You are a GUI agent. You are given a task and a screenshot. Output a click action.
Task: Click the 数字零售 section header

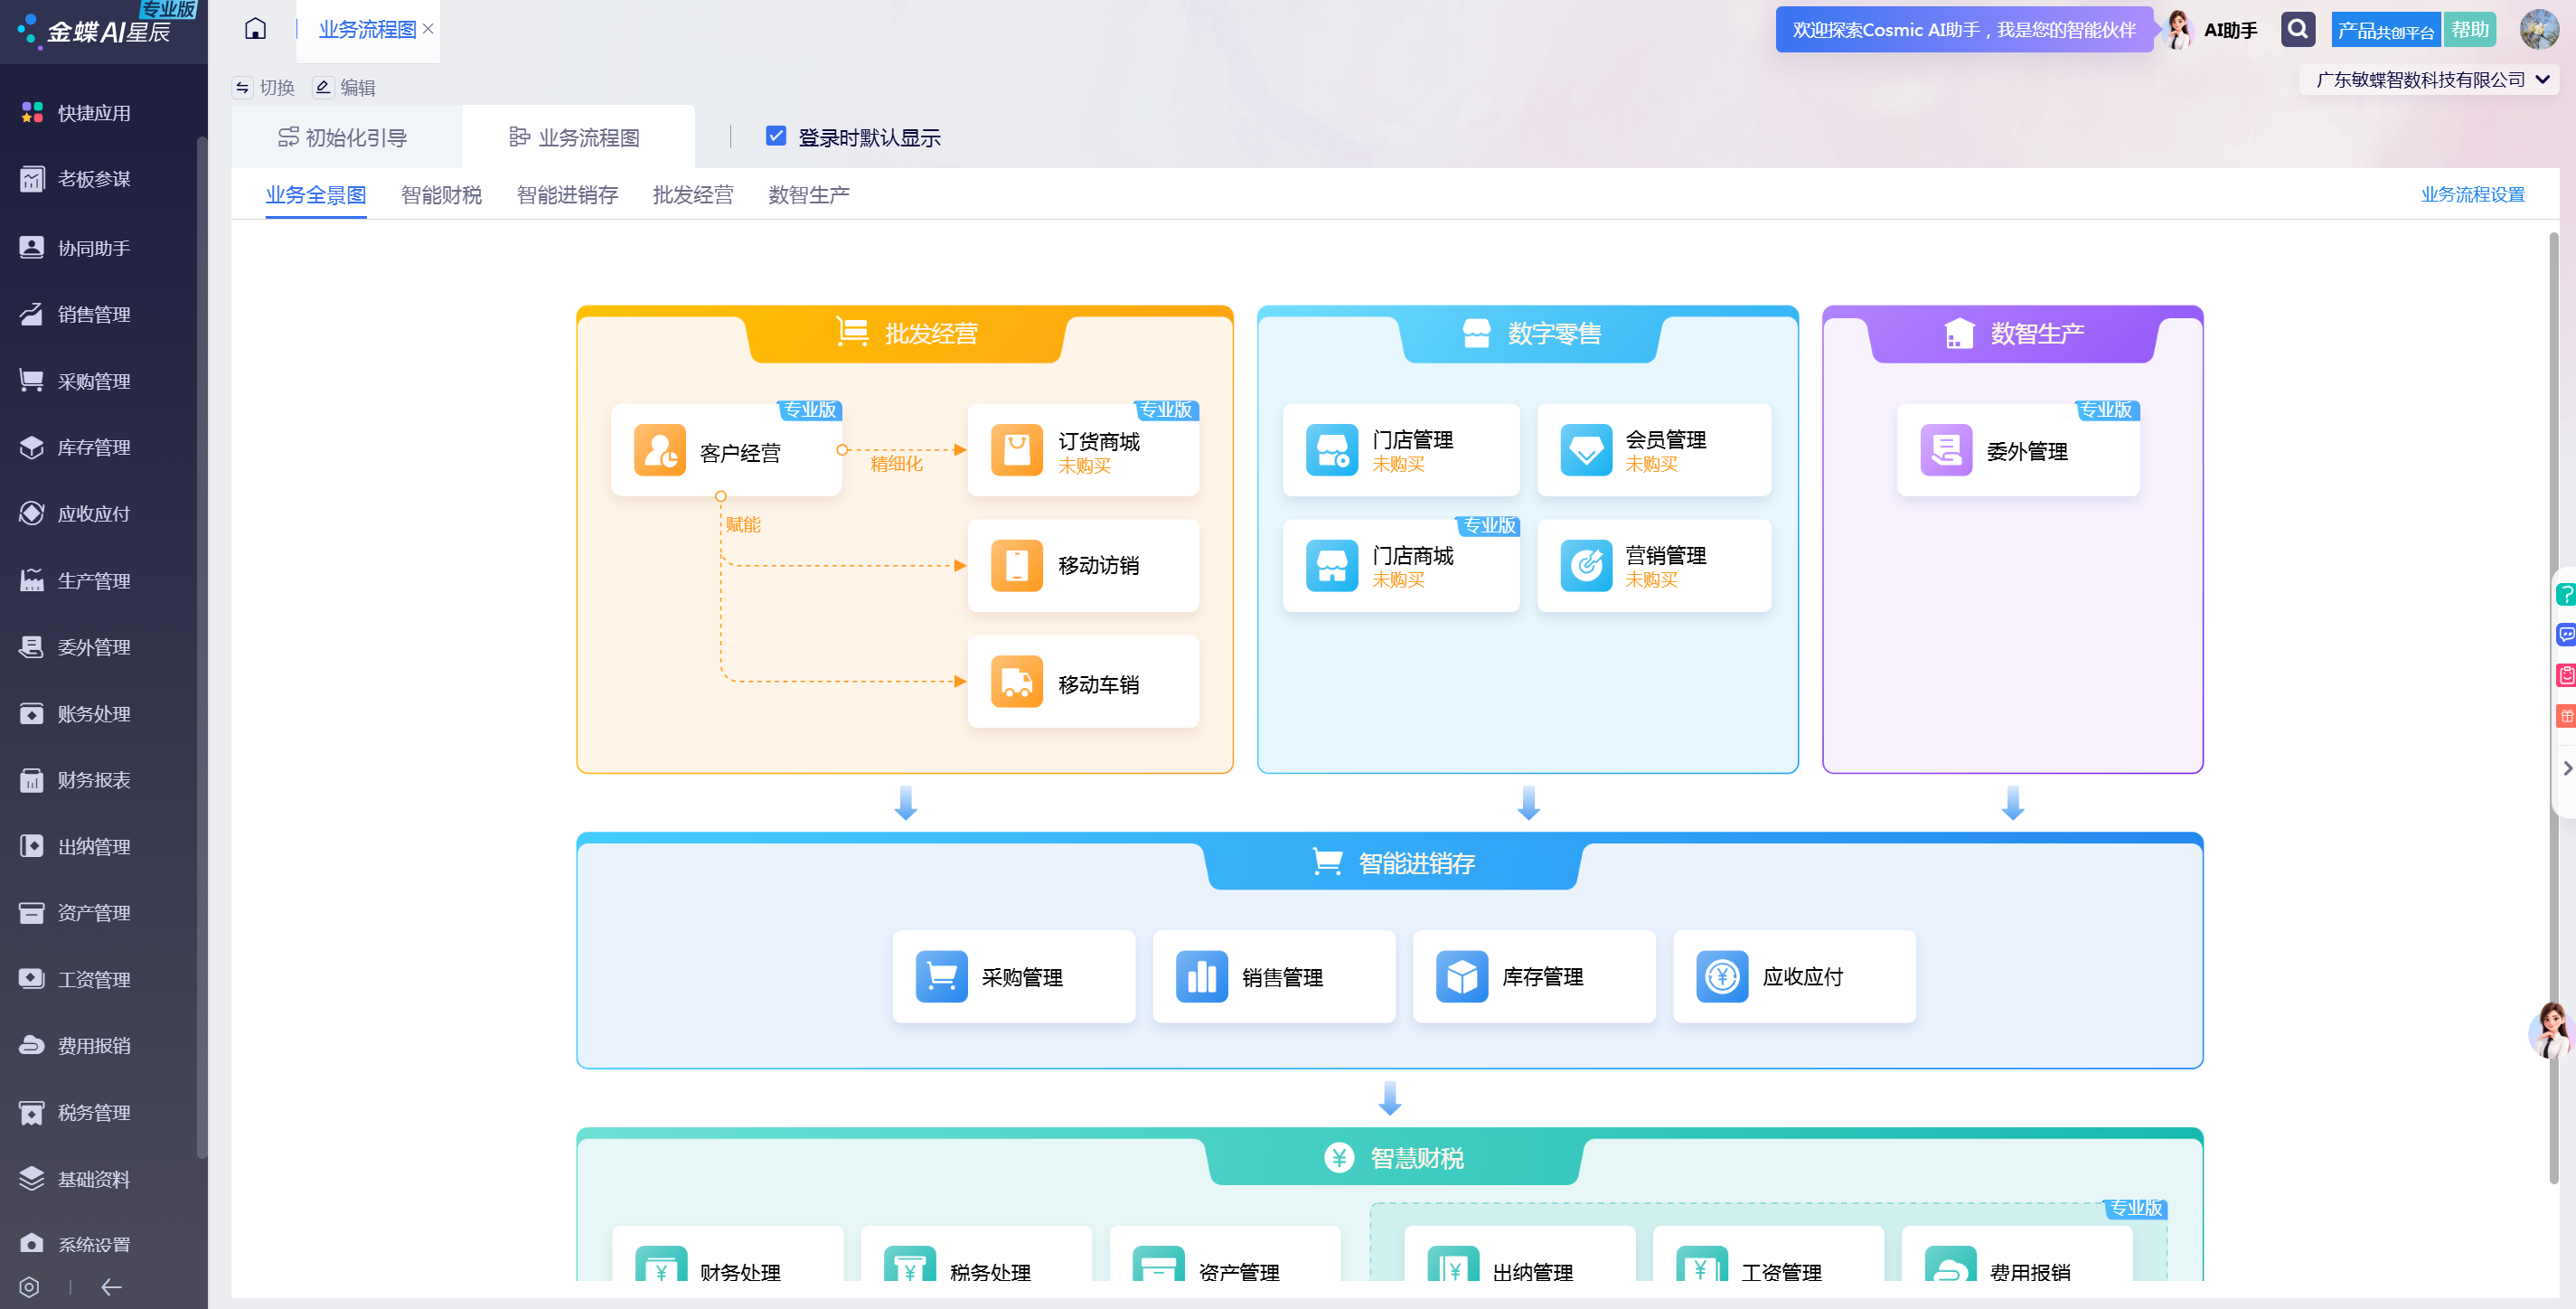pos(1529,333)
